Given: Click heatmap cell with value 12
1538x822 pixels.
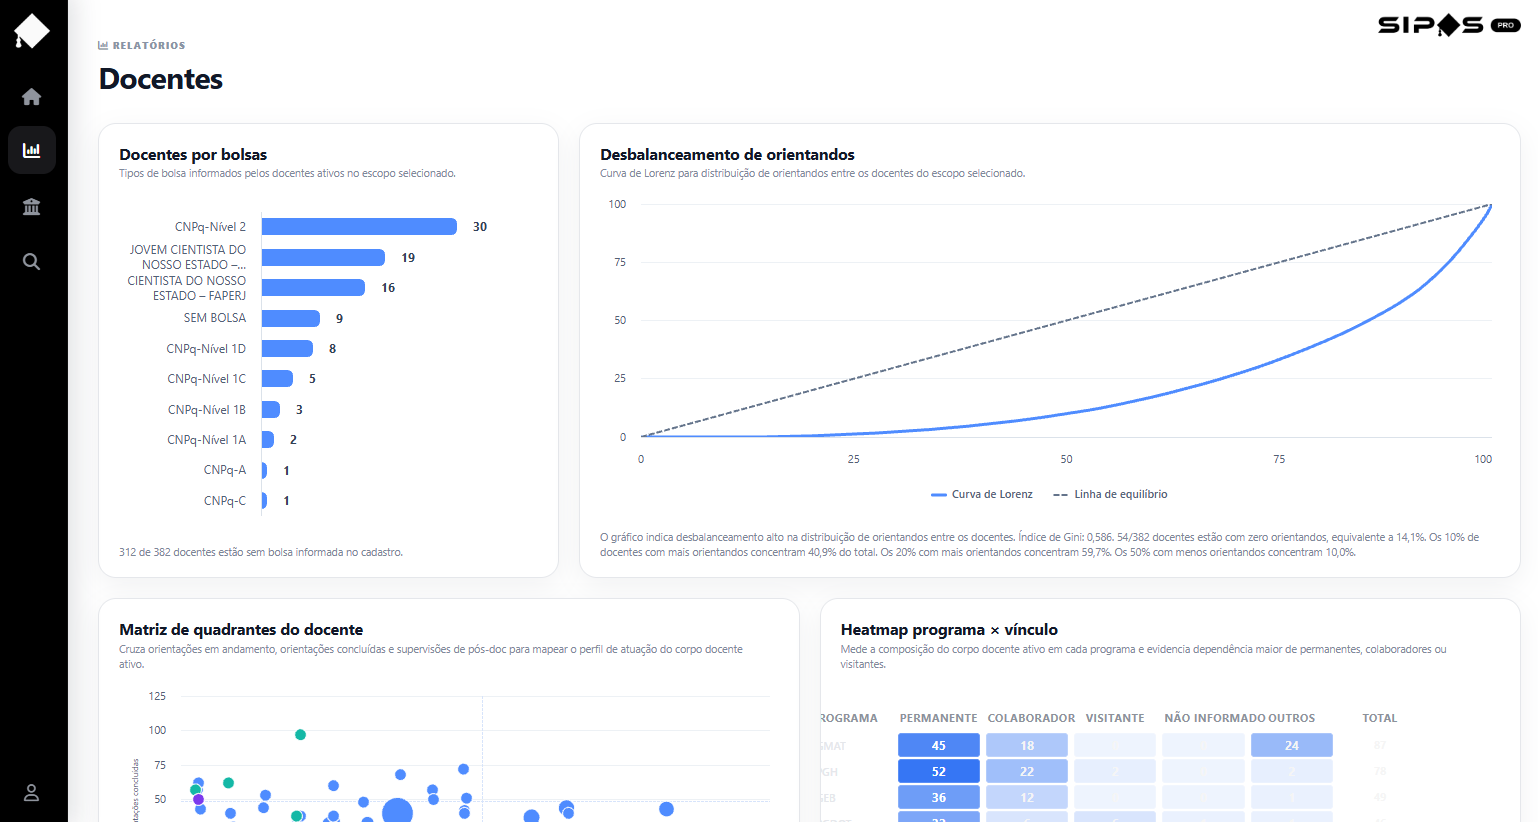Looking at the screenshot, I should click(1027, 797).
